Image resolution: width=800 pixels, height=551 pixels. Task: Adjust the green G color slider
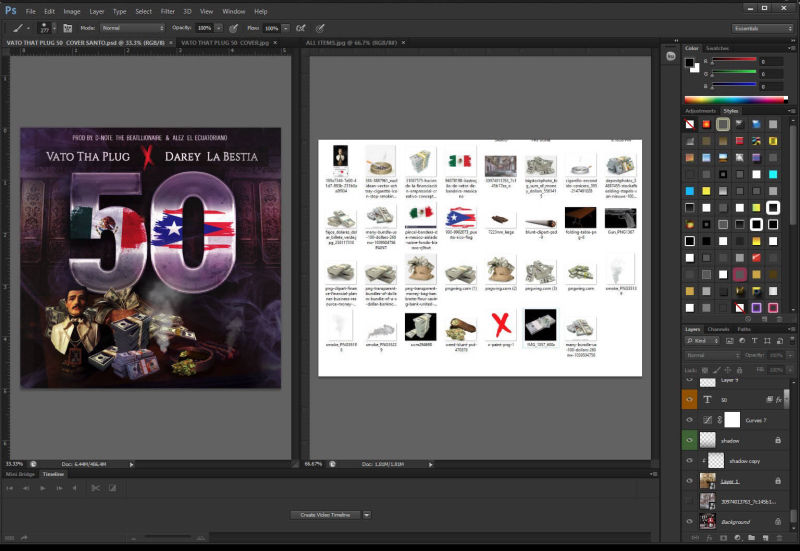click(734, 74)
